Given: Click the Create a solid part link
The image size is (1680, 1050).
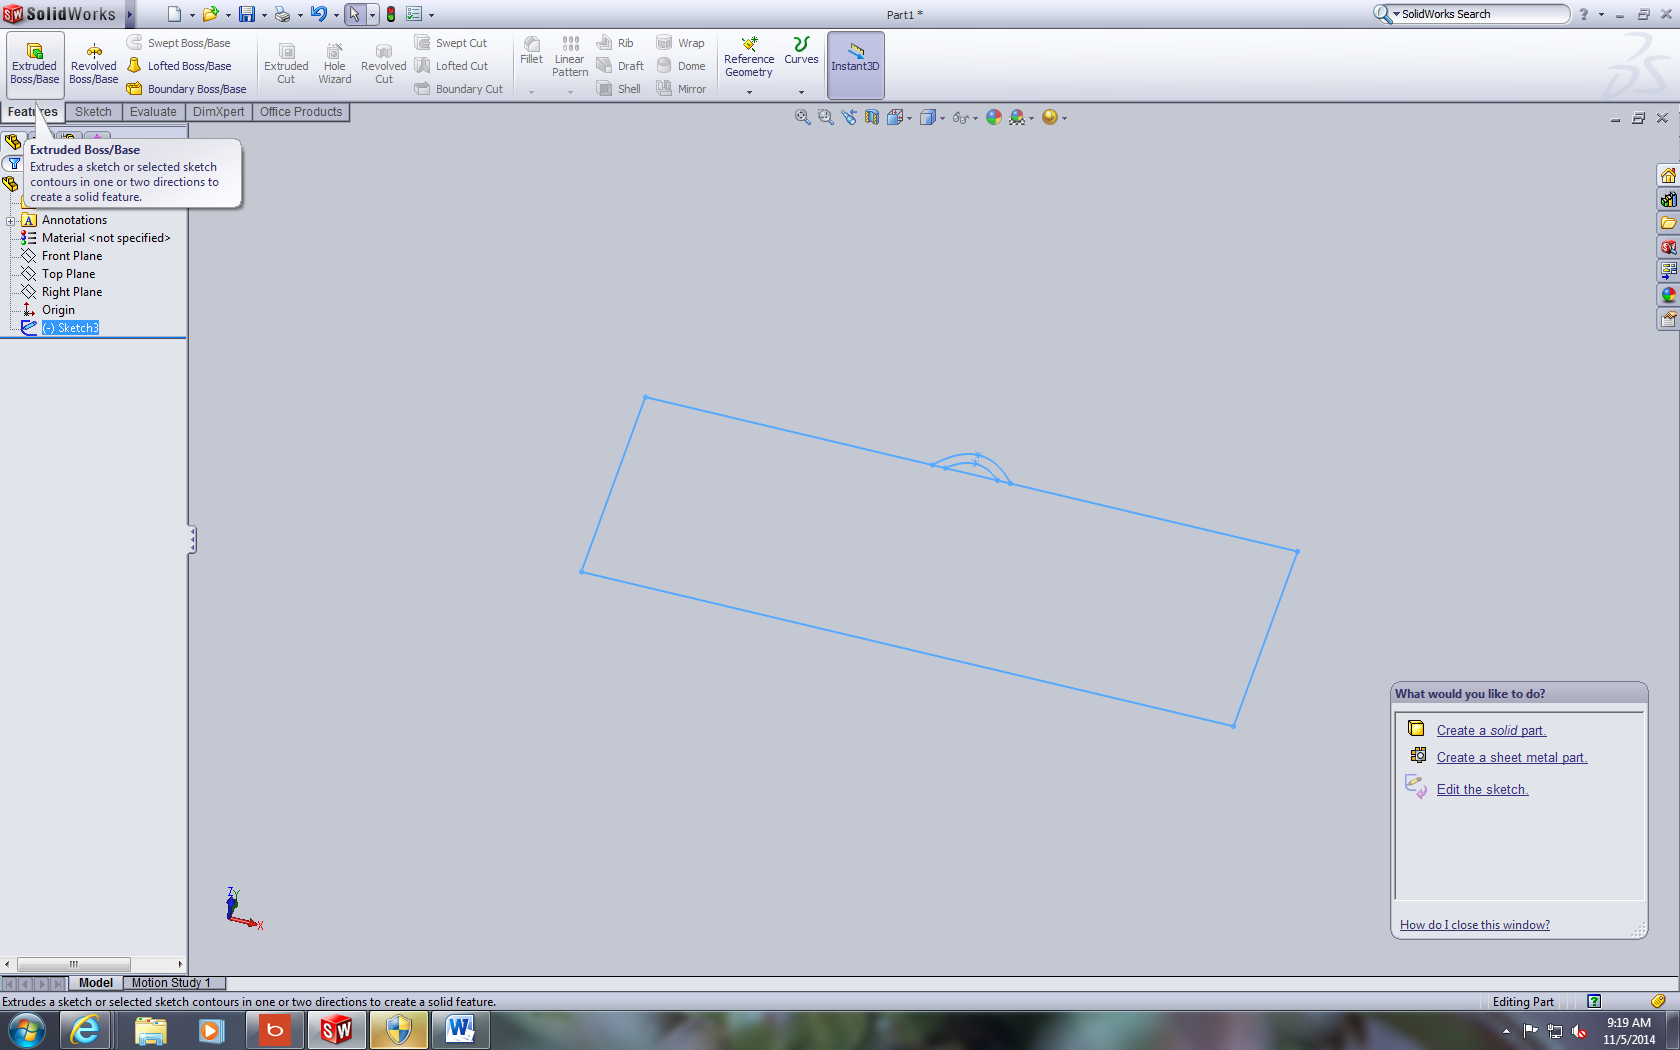Looking at the screenshot, I should (x=1491, y=730).
